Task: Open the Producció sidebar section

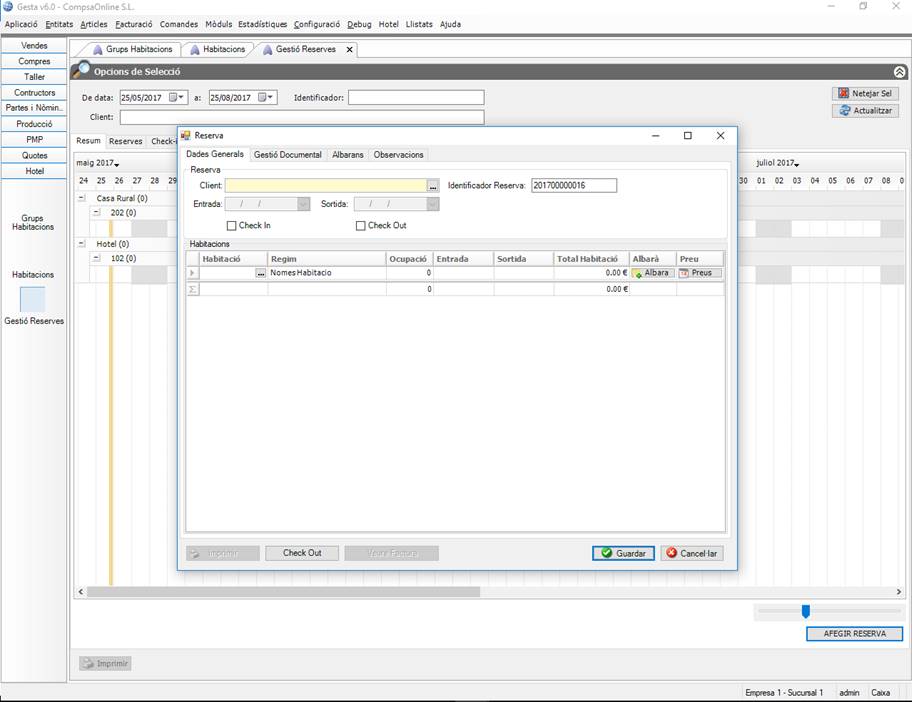Action: coord(34,124)
